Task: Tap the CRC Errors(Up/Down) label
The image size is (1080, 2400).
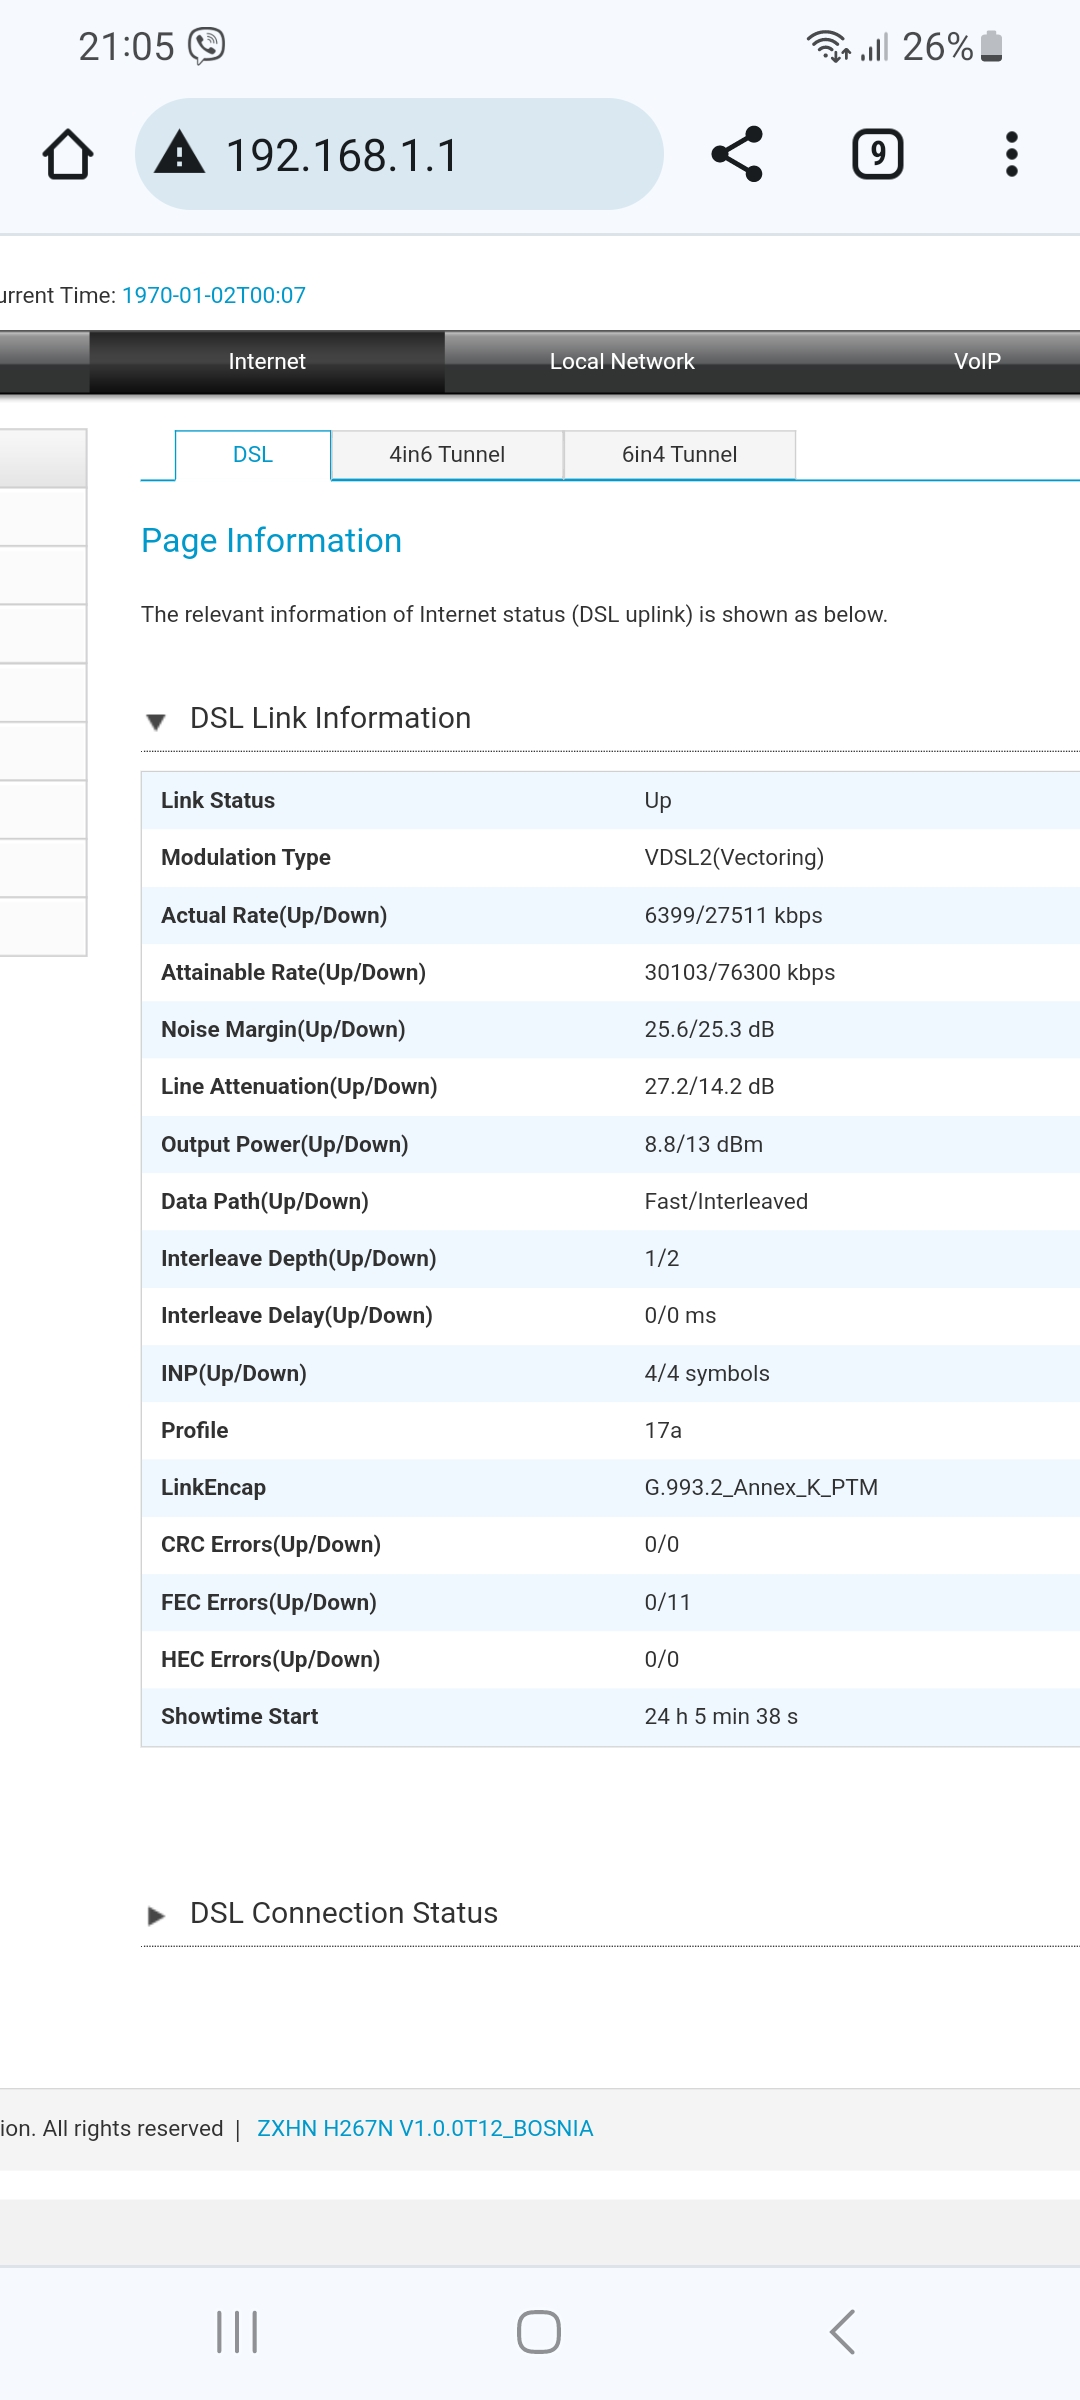Action: [x=271, y=1544]
